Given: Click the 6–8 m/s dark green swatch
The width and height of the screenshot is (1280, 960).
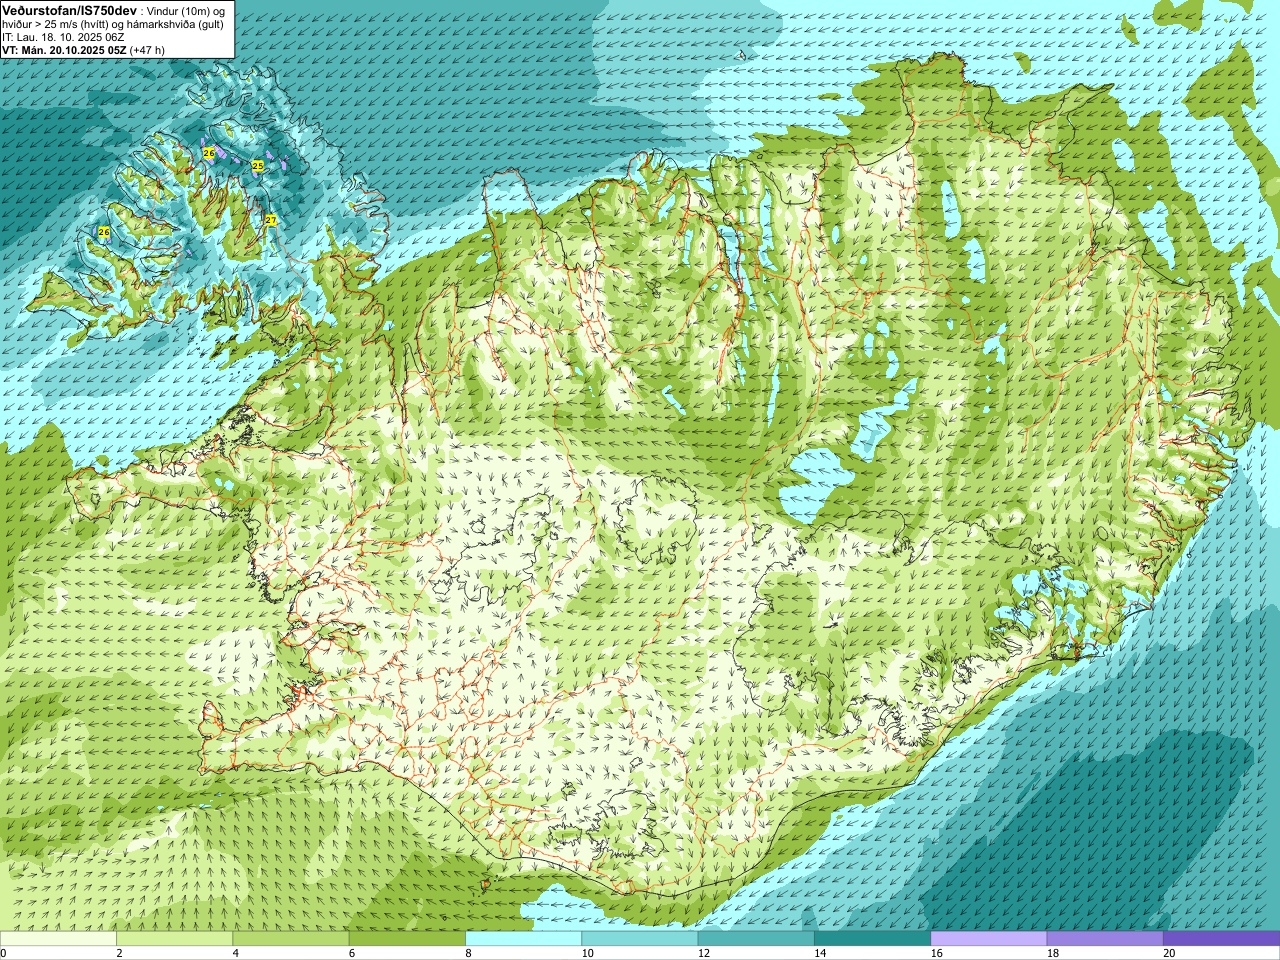Looking at the screenshot, I should 407,938.
